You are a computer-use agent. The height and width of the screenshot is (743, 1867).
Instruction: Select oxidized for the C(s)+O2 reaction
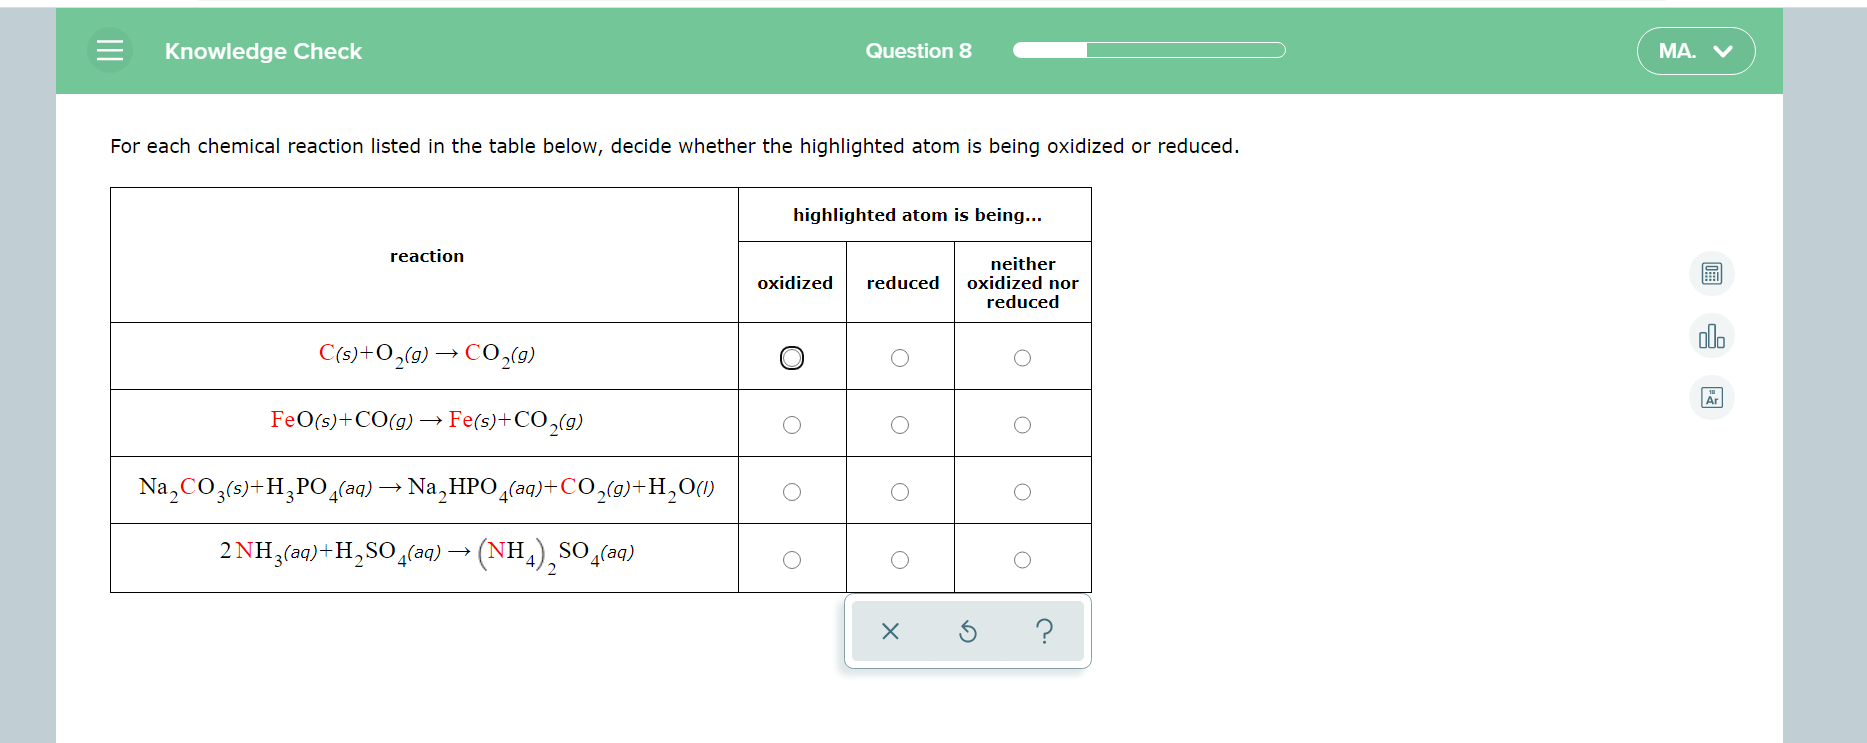point(791,357)
